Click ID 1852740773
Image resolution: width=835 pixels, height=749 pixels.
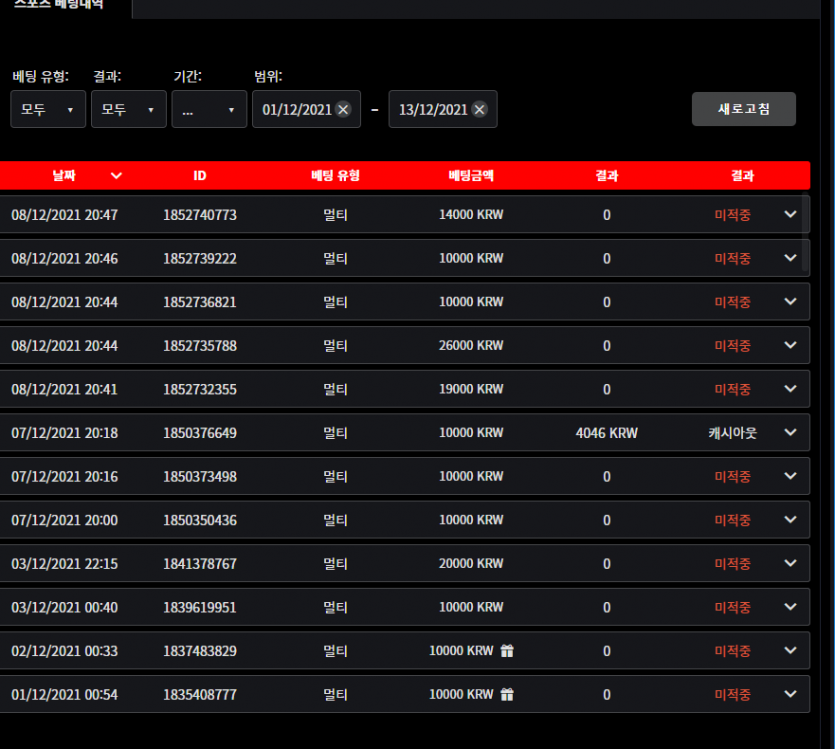200,215
